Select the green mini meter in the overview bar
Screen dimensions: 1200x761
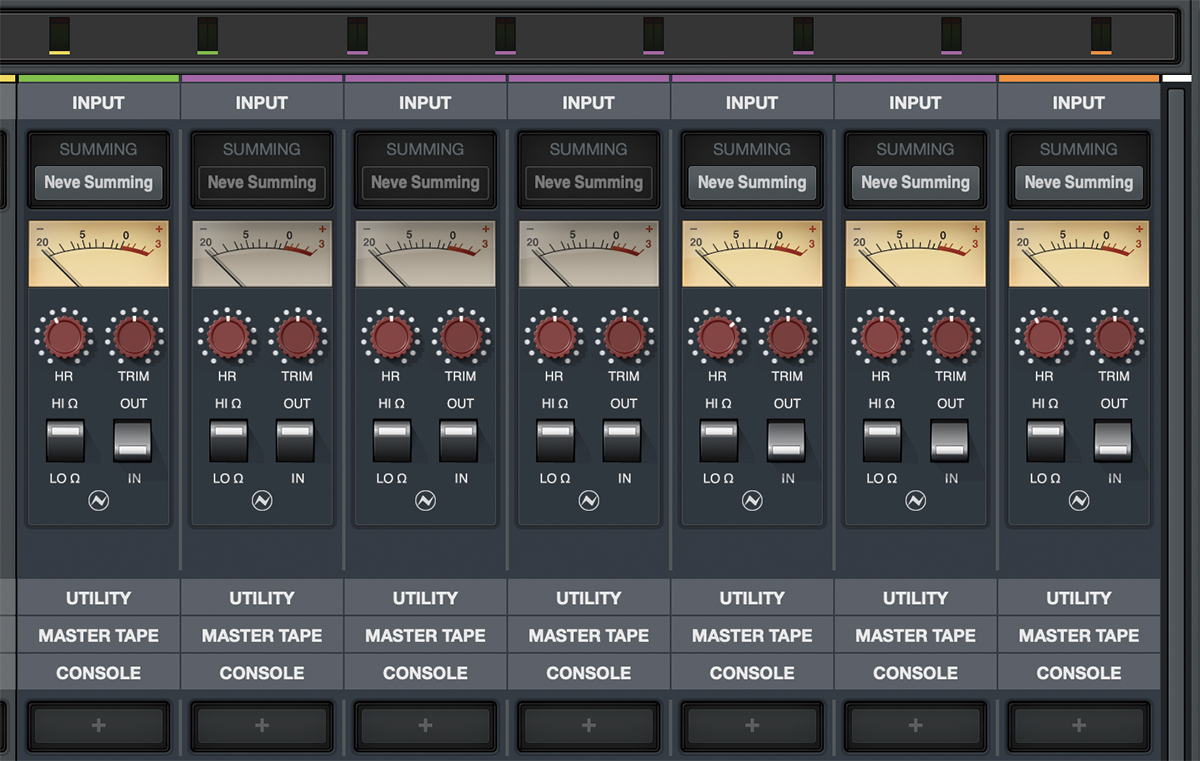click(208, 35)
